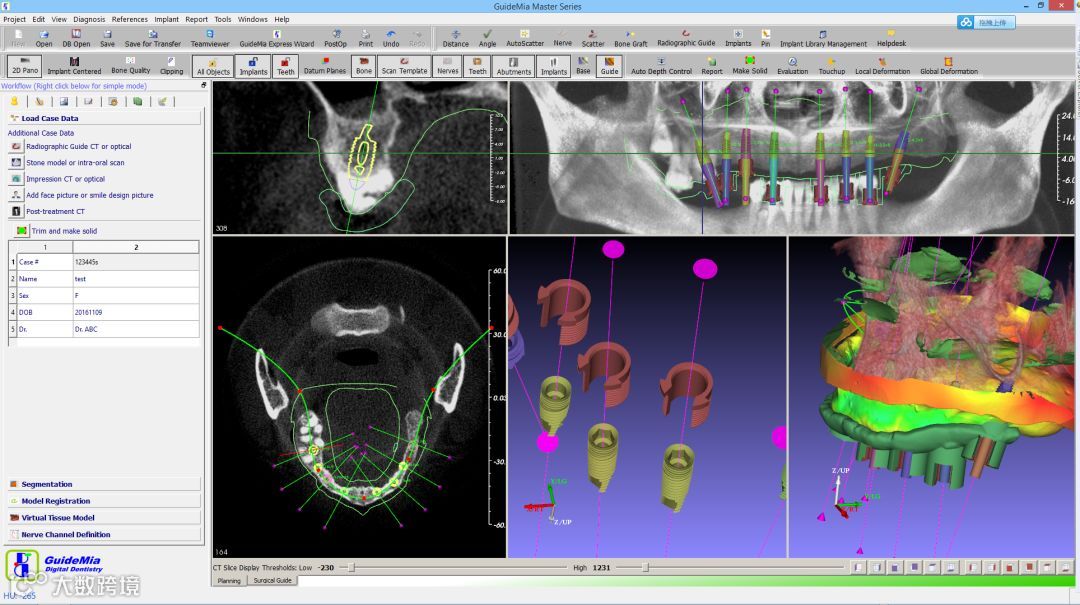Click the AutoScatter tool
Screen dimensions: 1080x605
[x=525, y=39]
